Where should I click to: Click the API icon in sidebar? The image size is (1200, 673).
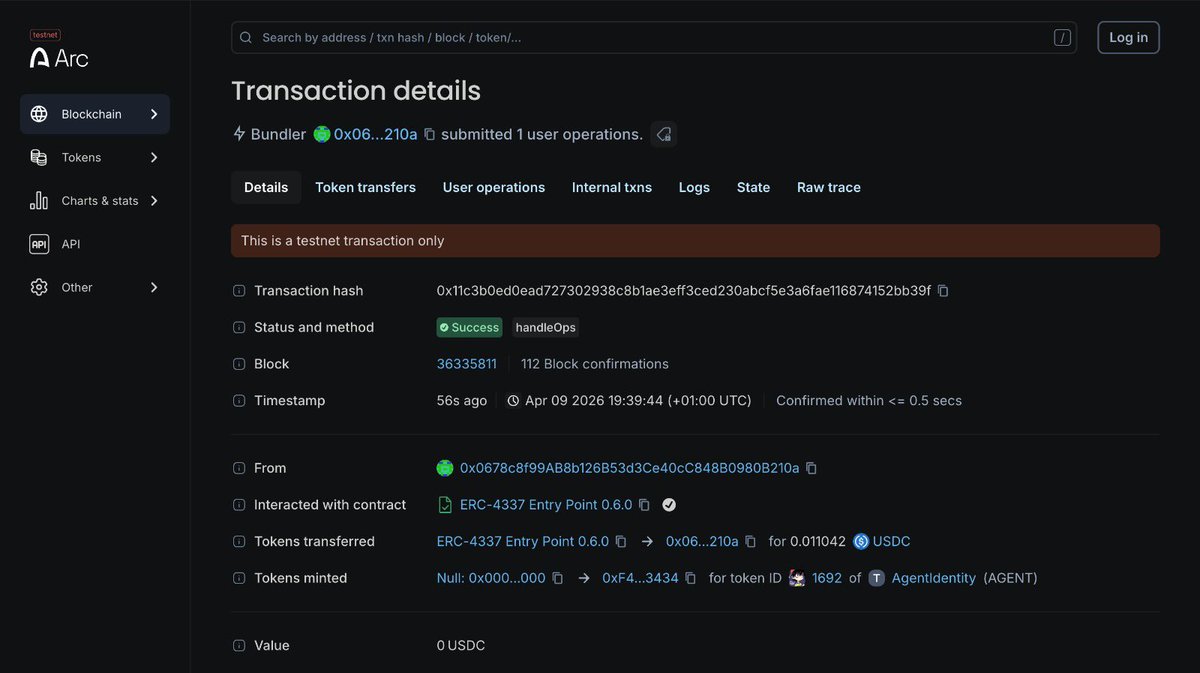pos(39,244)
